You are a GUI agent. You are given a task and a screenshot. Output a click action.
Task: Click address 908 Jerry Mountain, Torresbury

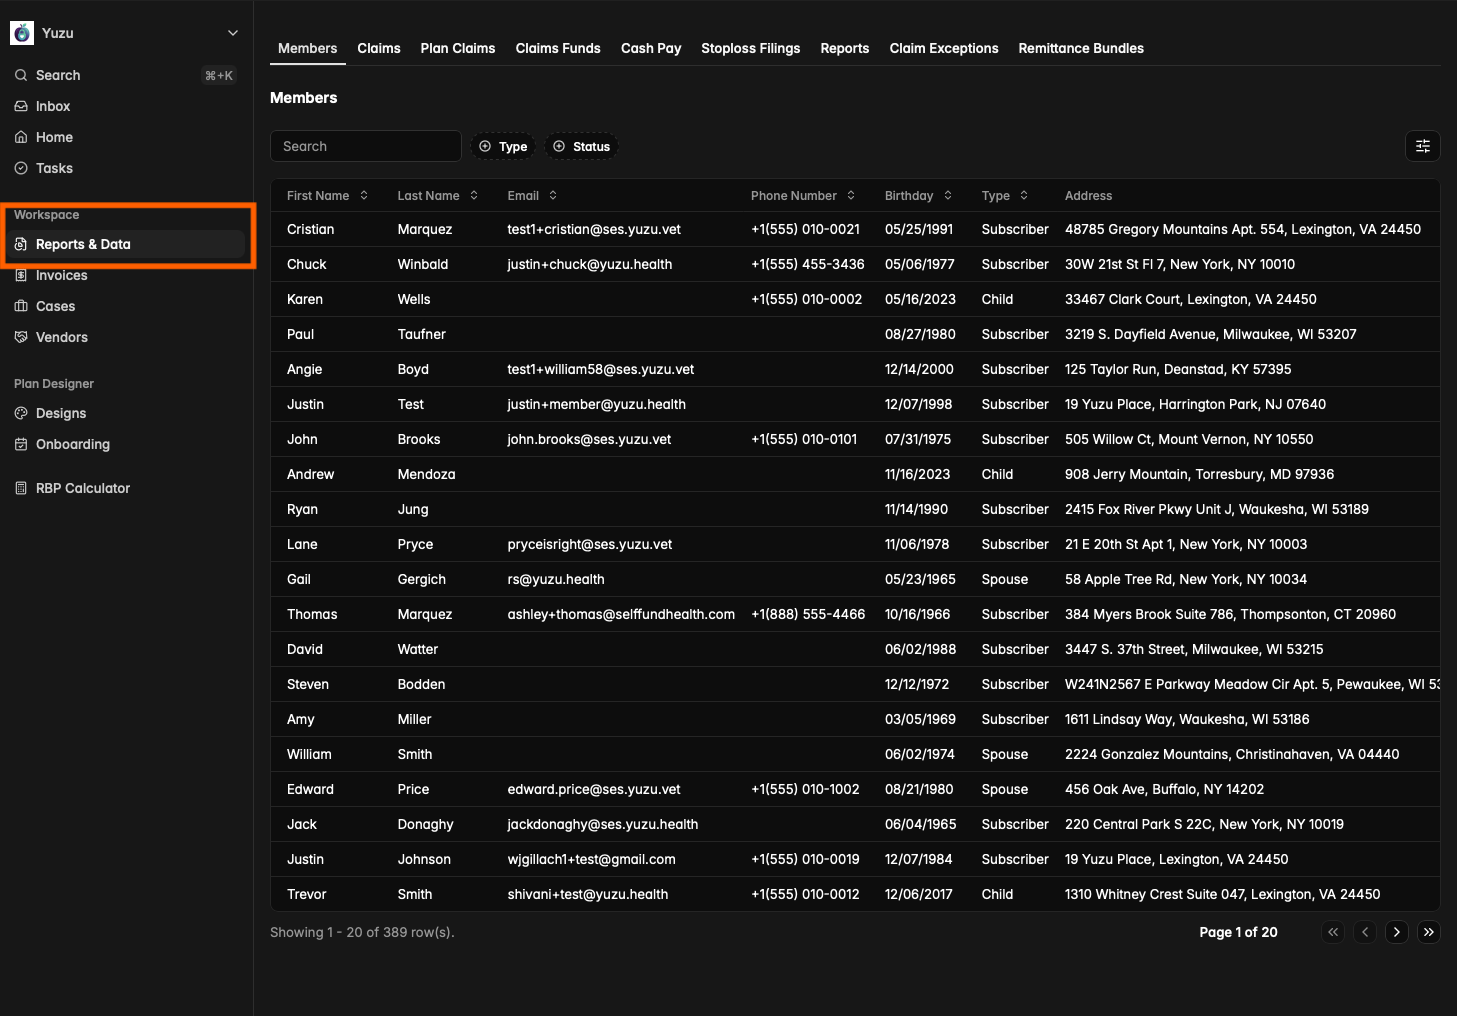pyautogui.click(x=1199, y=474)
